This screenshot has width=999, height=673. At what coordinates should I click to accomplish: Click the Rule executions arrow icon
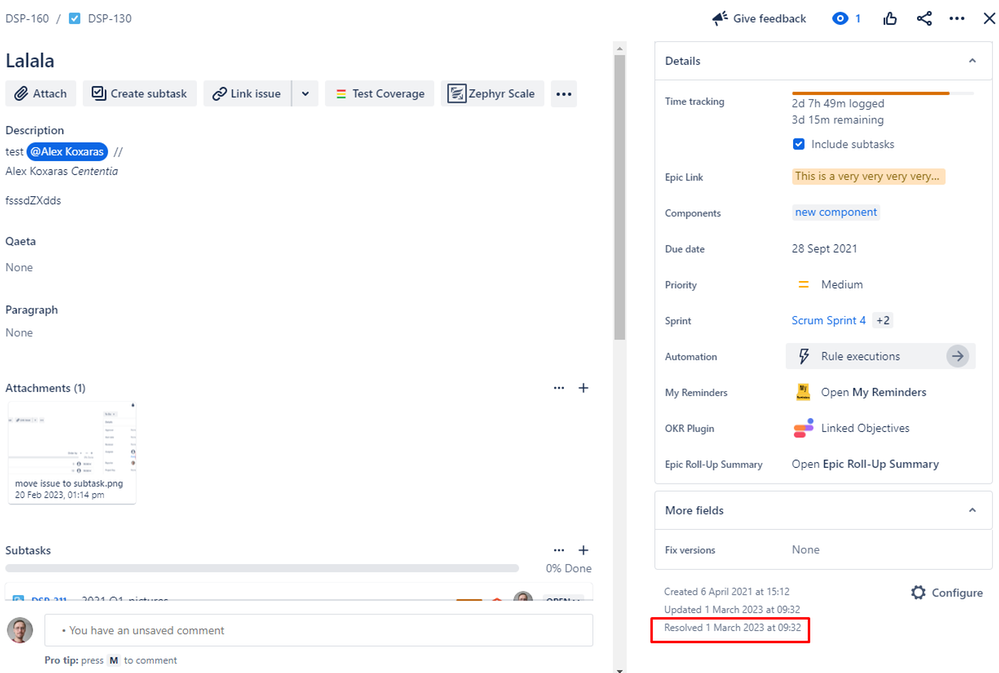click(x=957, y=356)
